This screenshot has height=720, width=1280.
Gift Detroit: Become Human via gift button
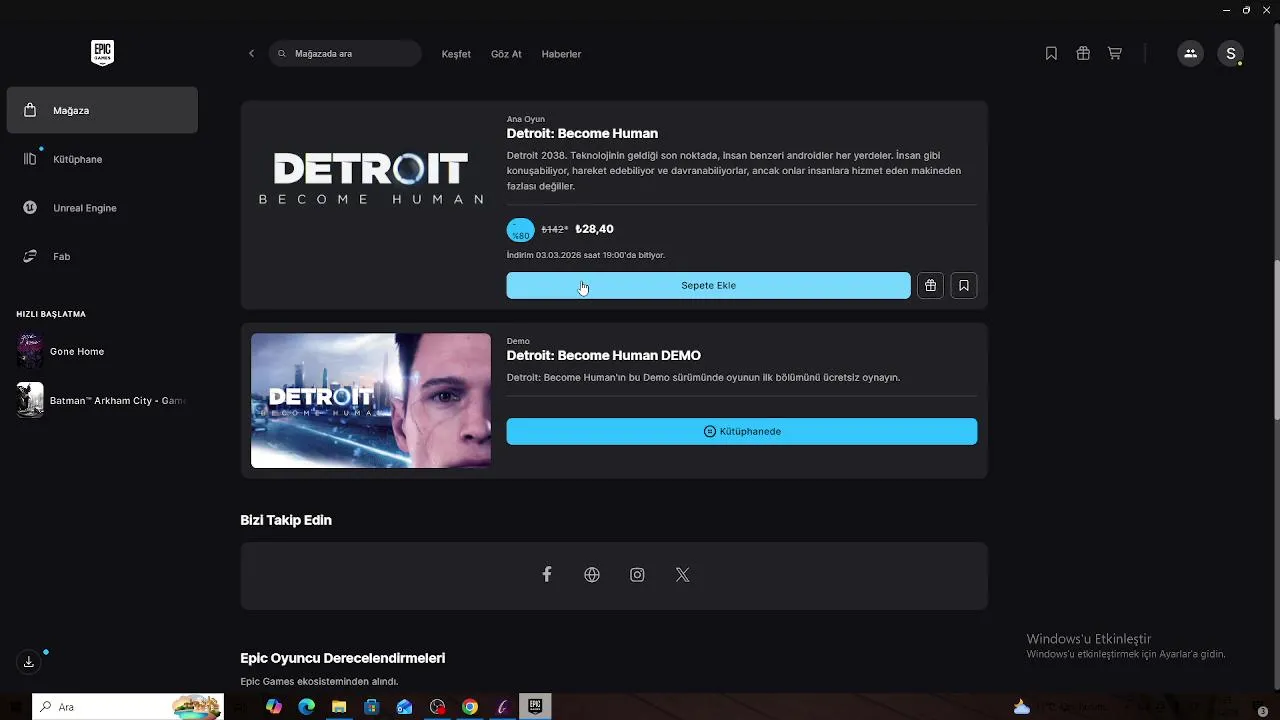930,286
